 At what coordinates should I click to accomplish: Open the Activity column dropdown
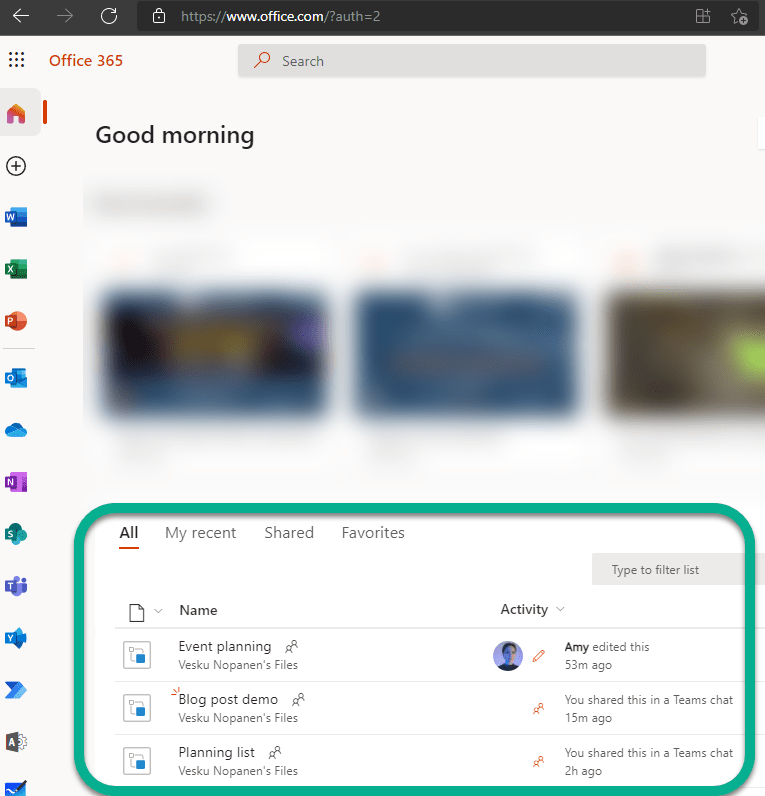pos(560,610)
